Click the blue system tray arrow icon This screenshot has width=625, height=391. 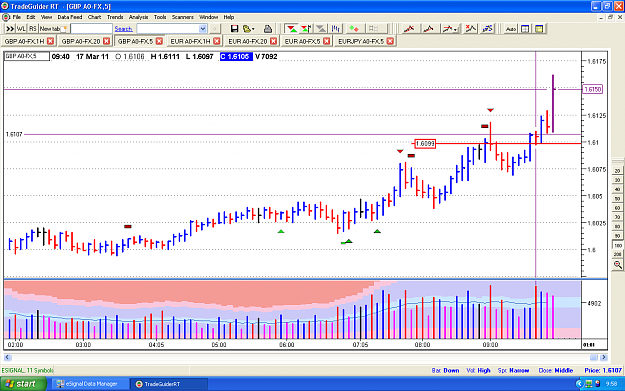(580, 384)
